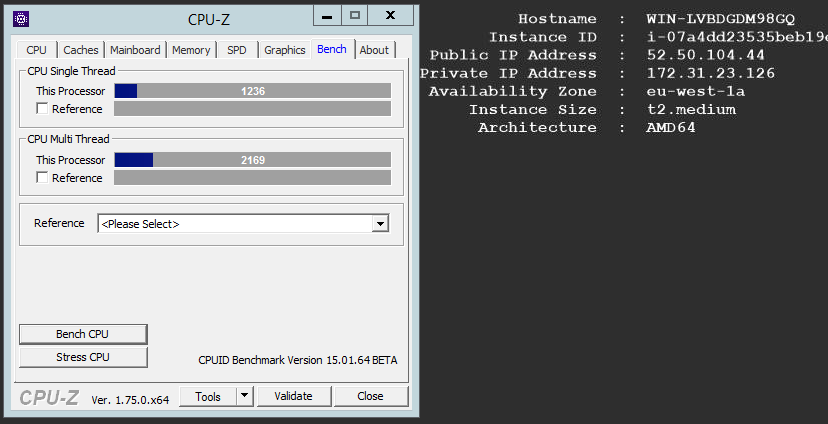Image resolution: width=828 pixels, height=424 pixels.
Task: Click the Close button at the bottom
Action: coord(371,397)
